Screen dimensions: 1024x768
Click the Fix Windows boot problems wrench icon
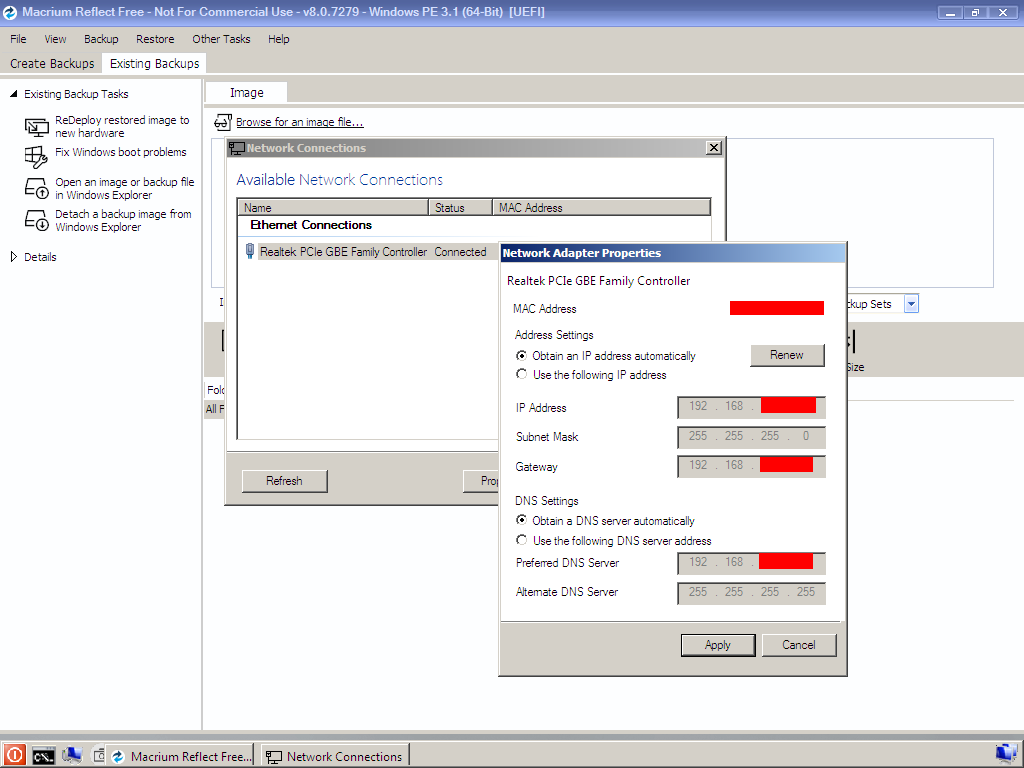(36, 157)
